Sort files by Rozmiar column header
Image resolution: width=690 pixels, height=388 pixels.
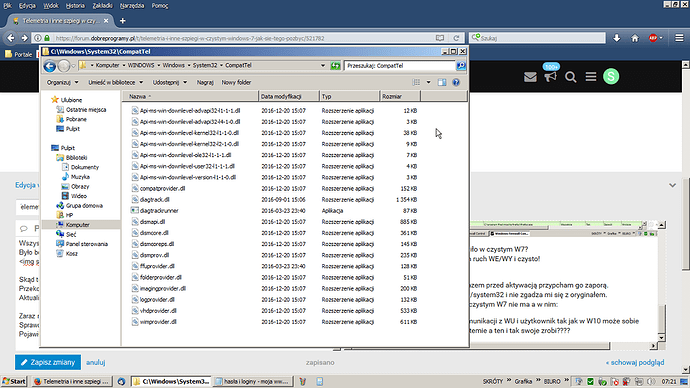click(x=400, y=96)
